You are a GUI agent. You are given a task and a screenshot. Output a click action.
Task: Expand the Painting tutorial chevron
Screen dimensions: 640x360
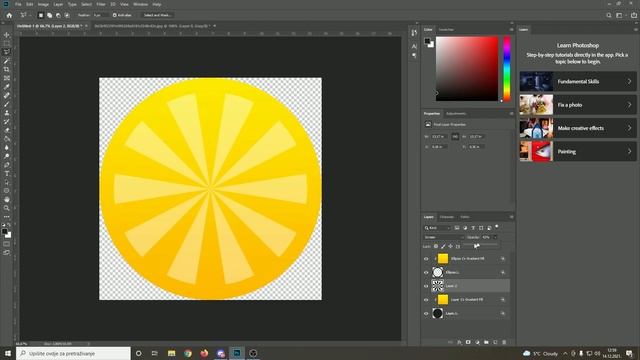629,151
